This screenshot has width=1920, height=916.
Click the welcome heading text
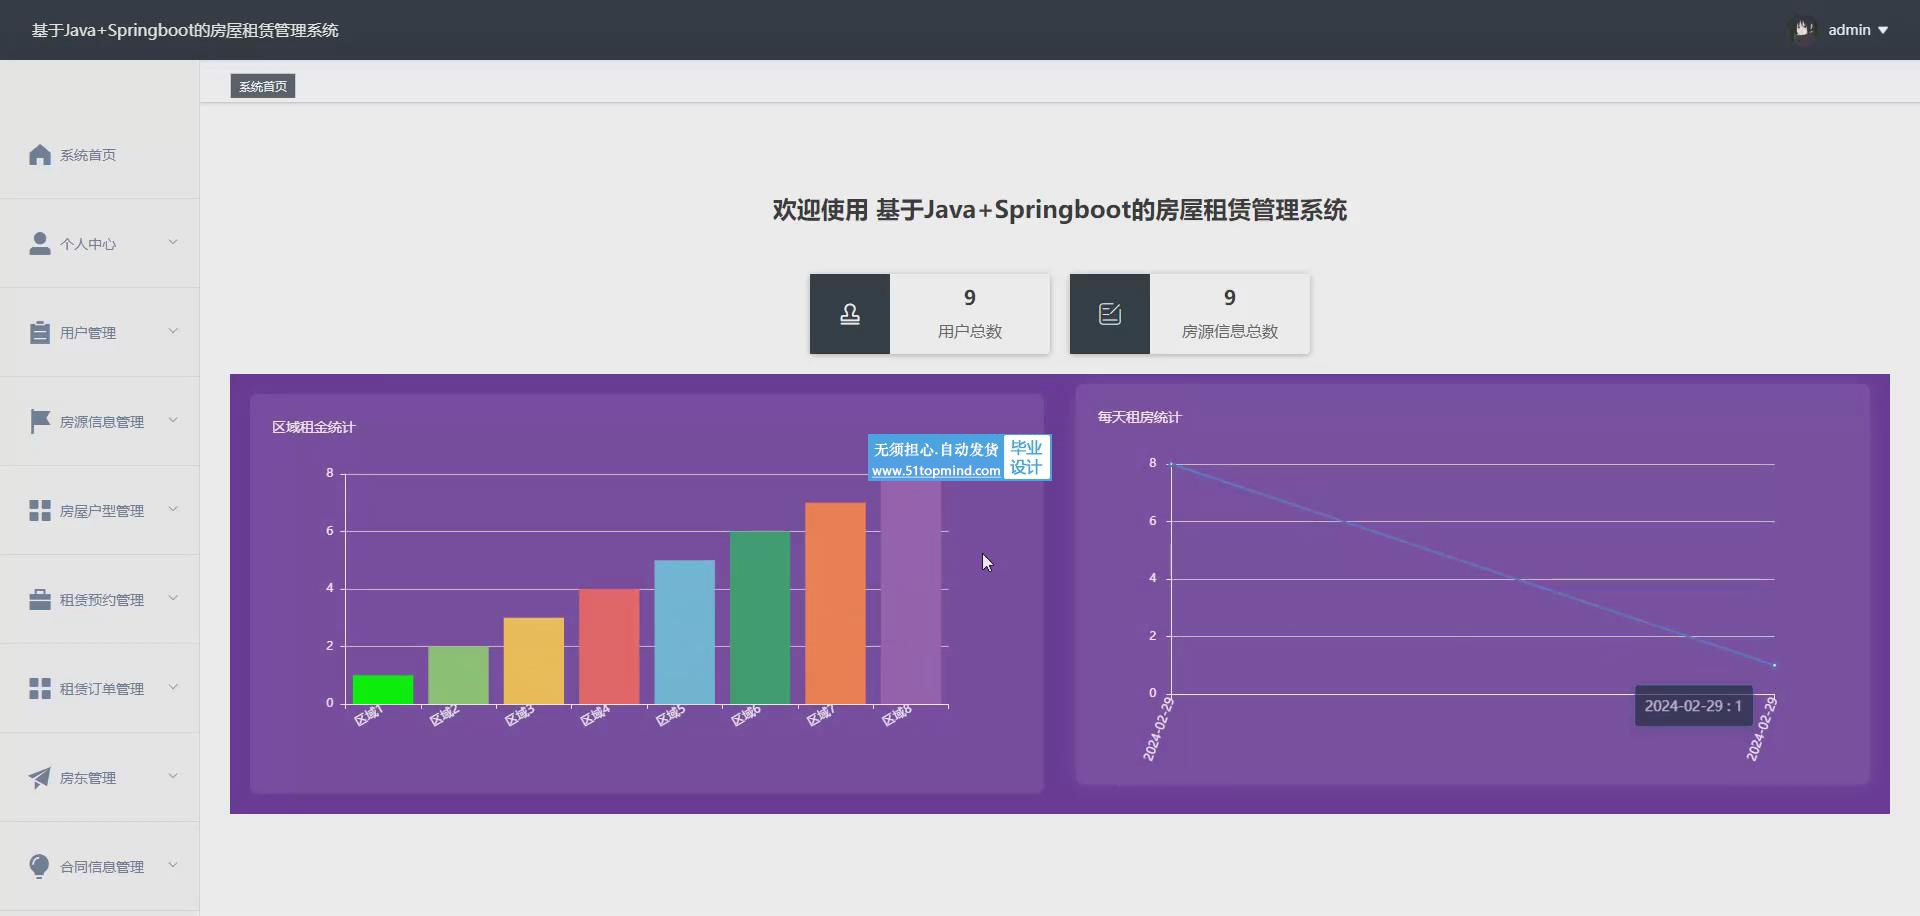(1060, 210)
